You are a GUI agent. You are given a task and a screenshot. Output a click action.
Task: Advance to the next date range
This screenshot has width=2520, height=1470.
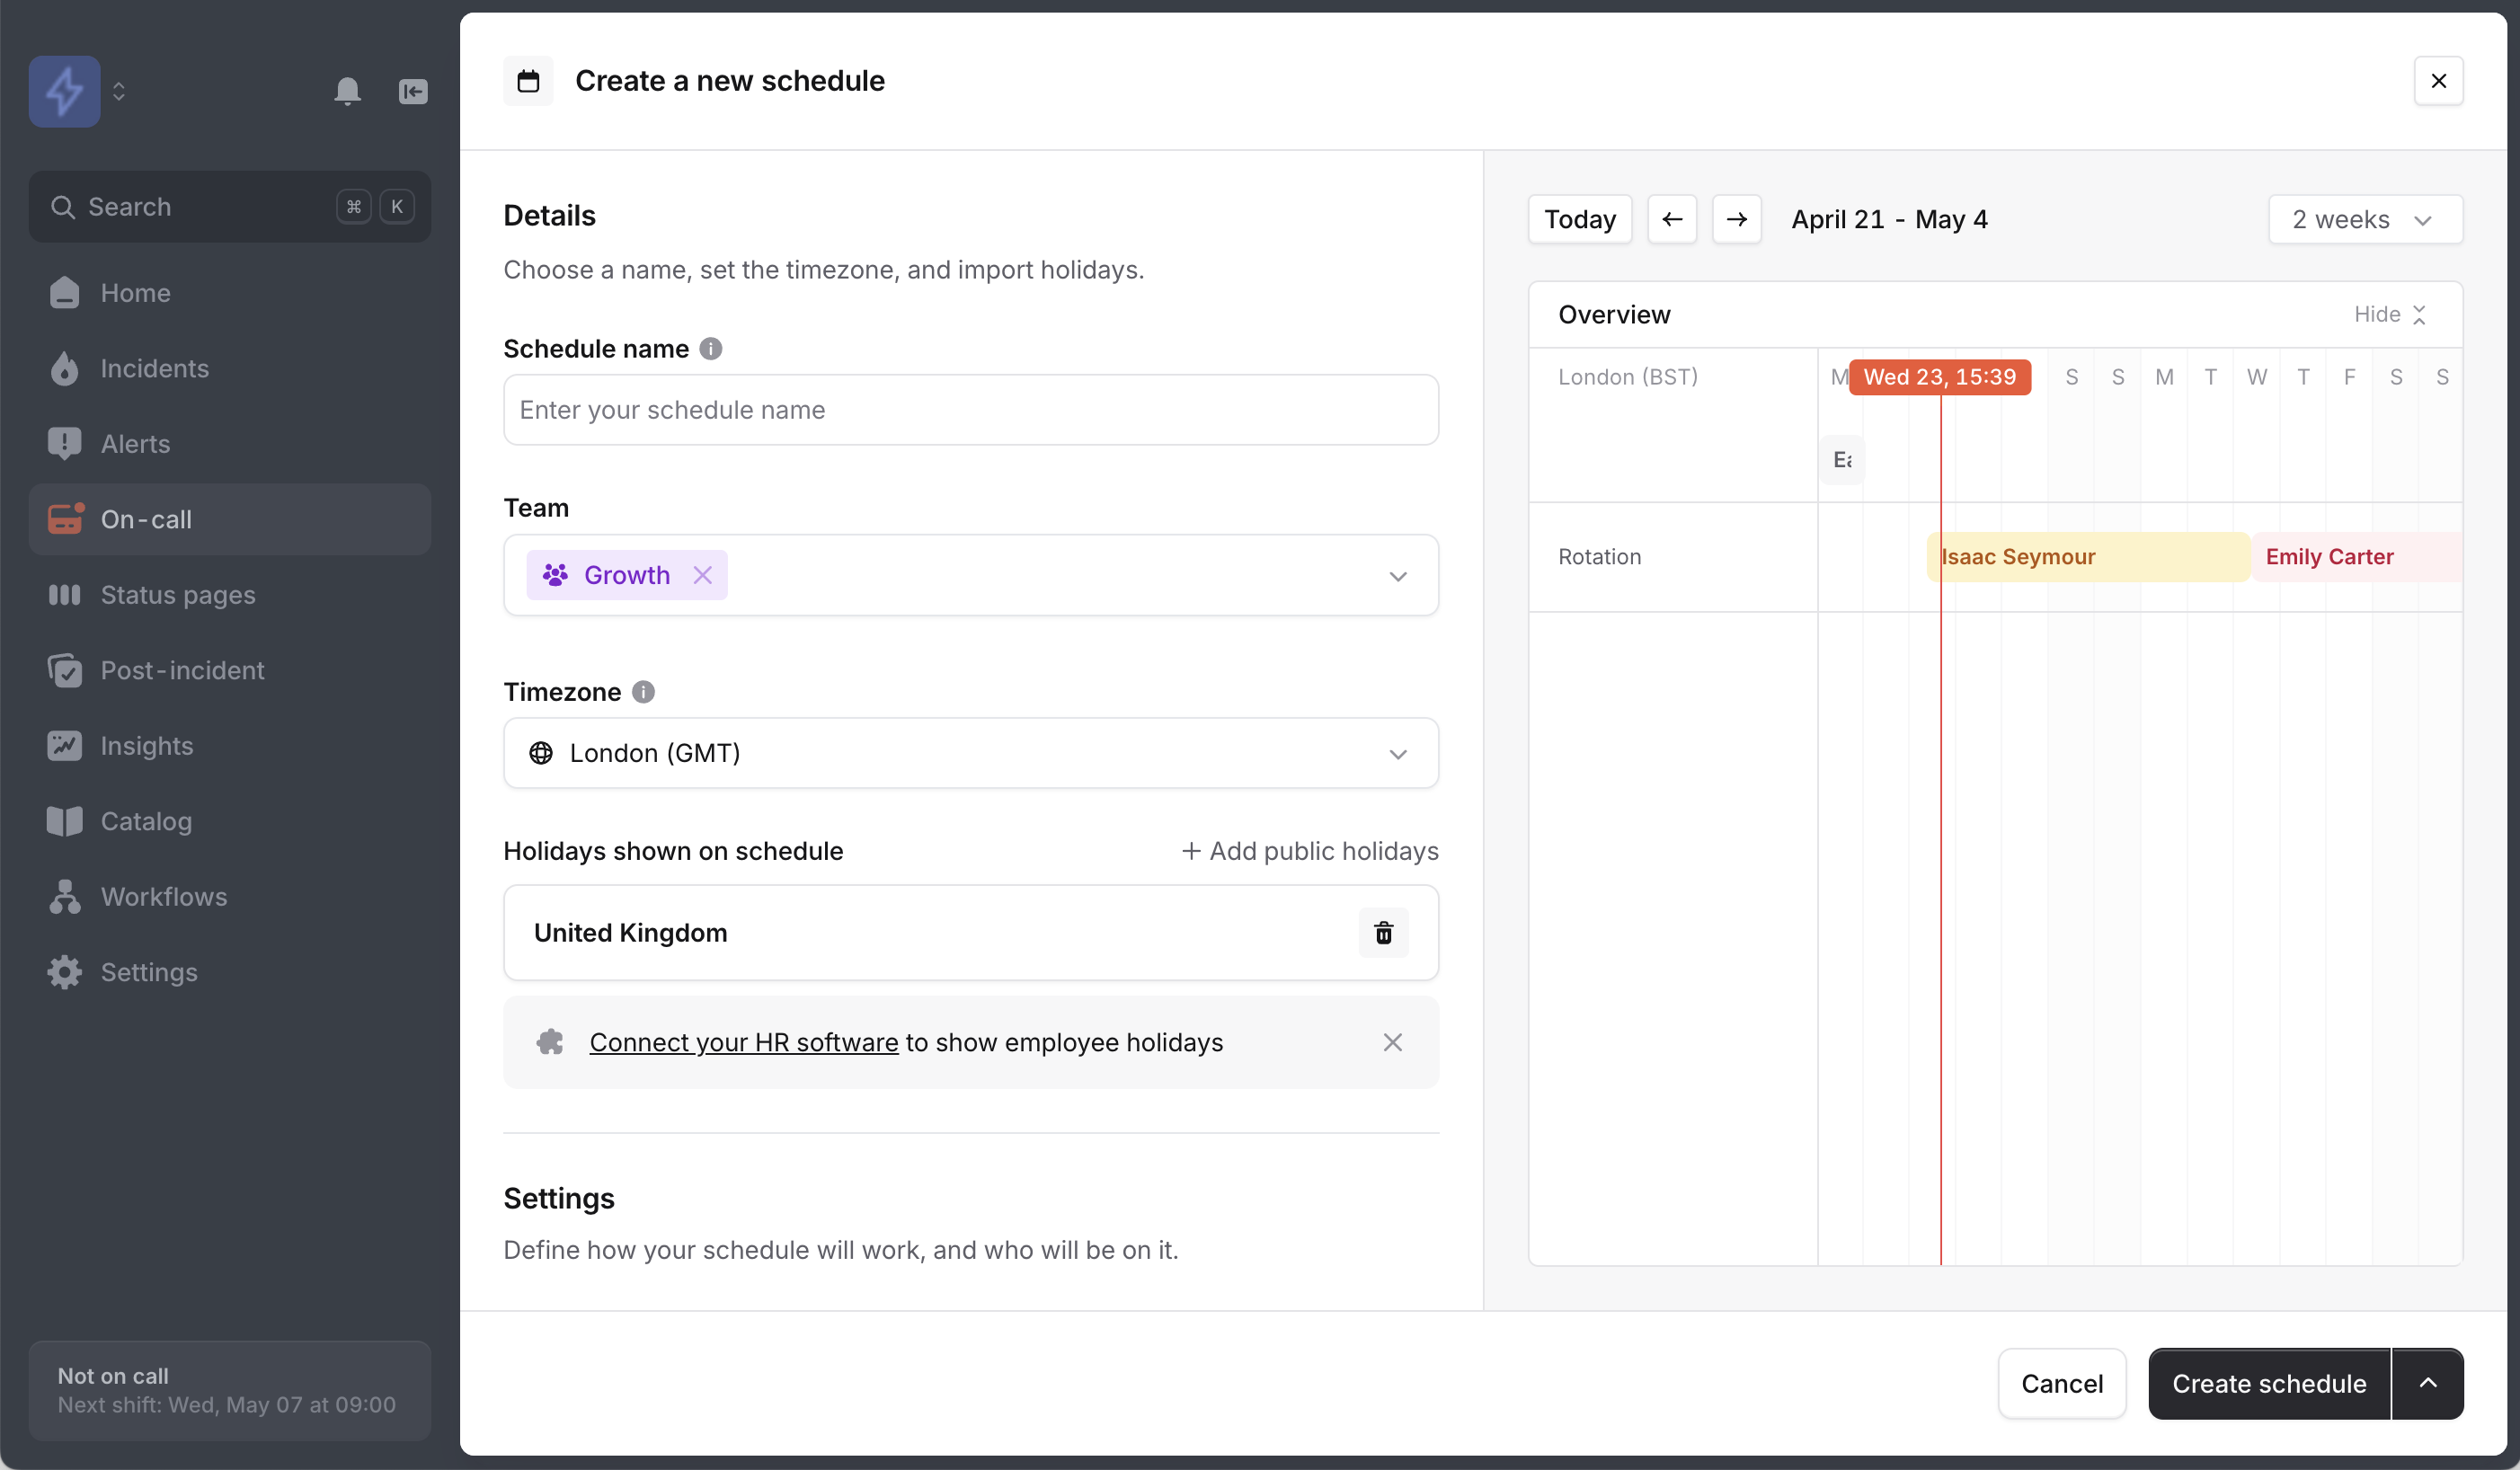pos(1736,219)
